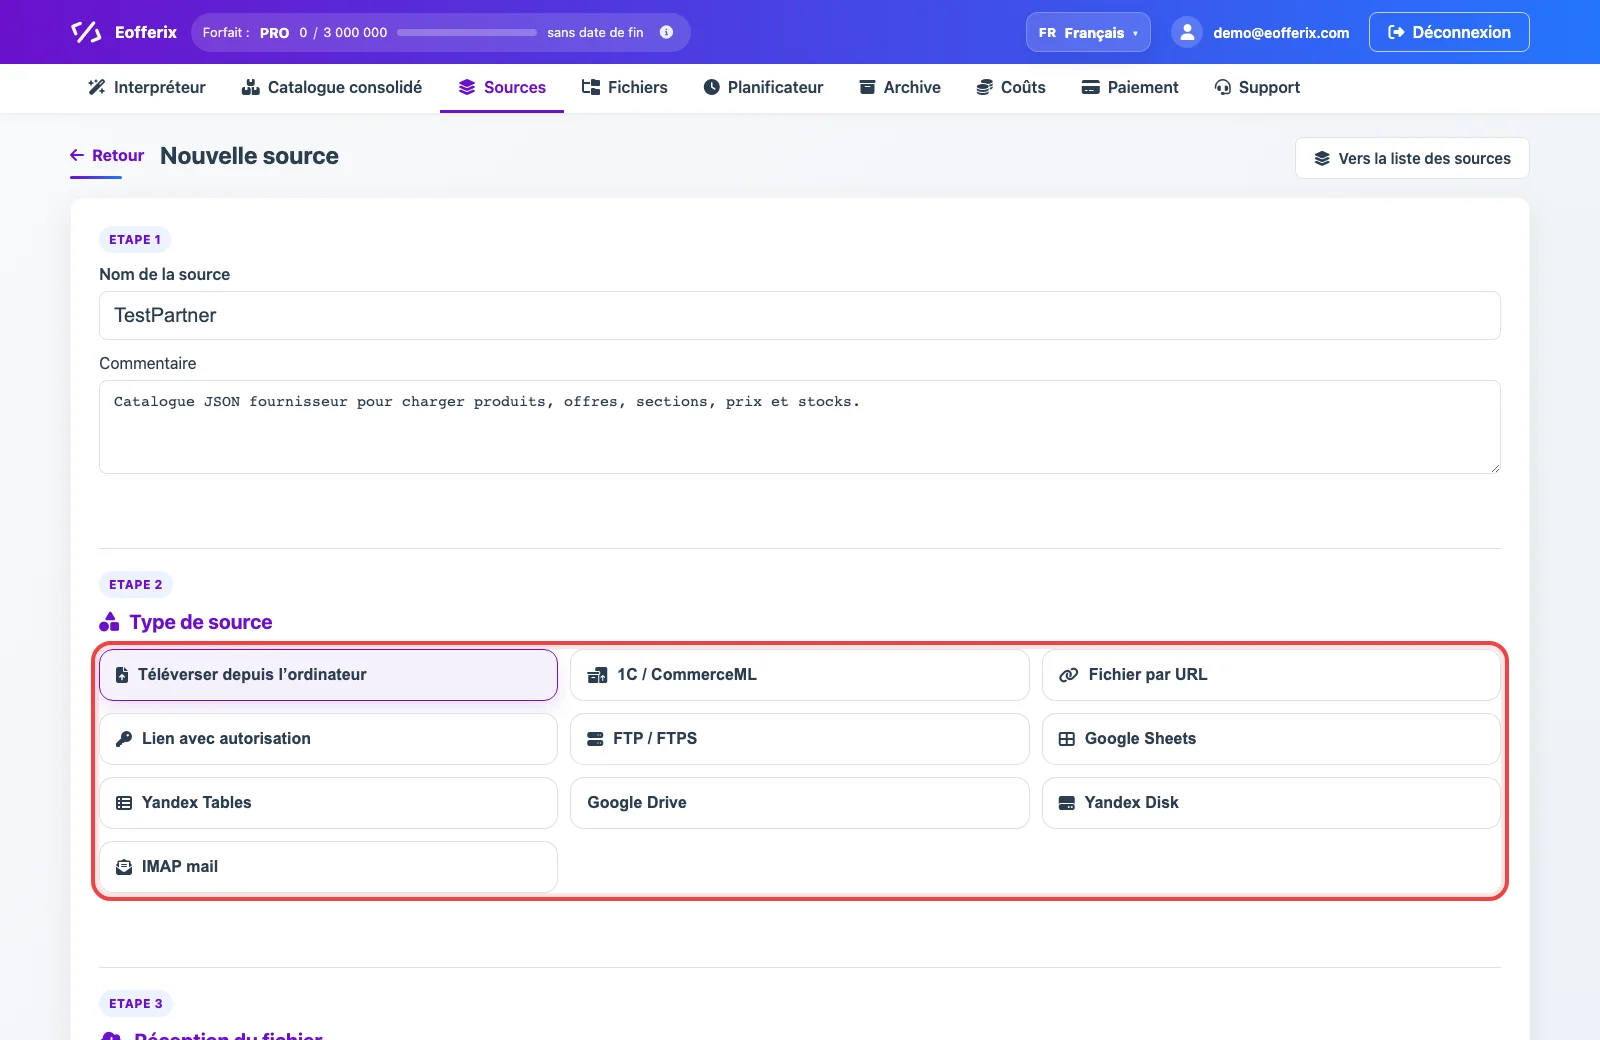This screenshot has width=1600, height=1040.
Task: Click the Commentaire resize handle
Action: 1494,467
